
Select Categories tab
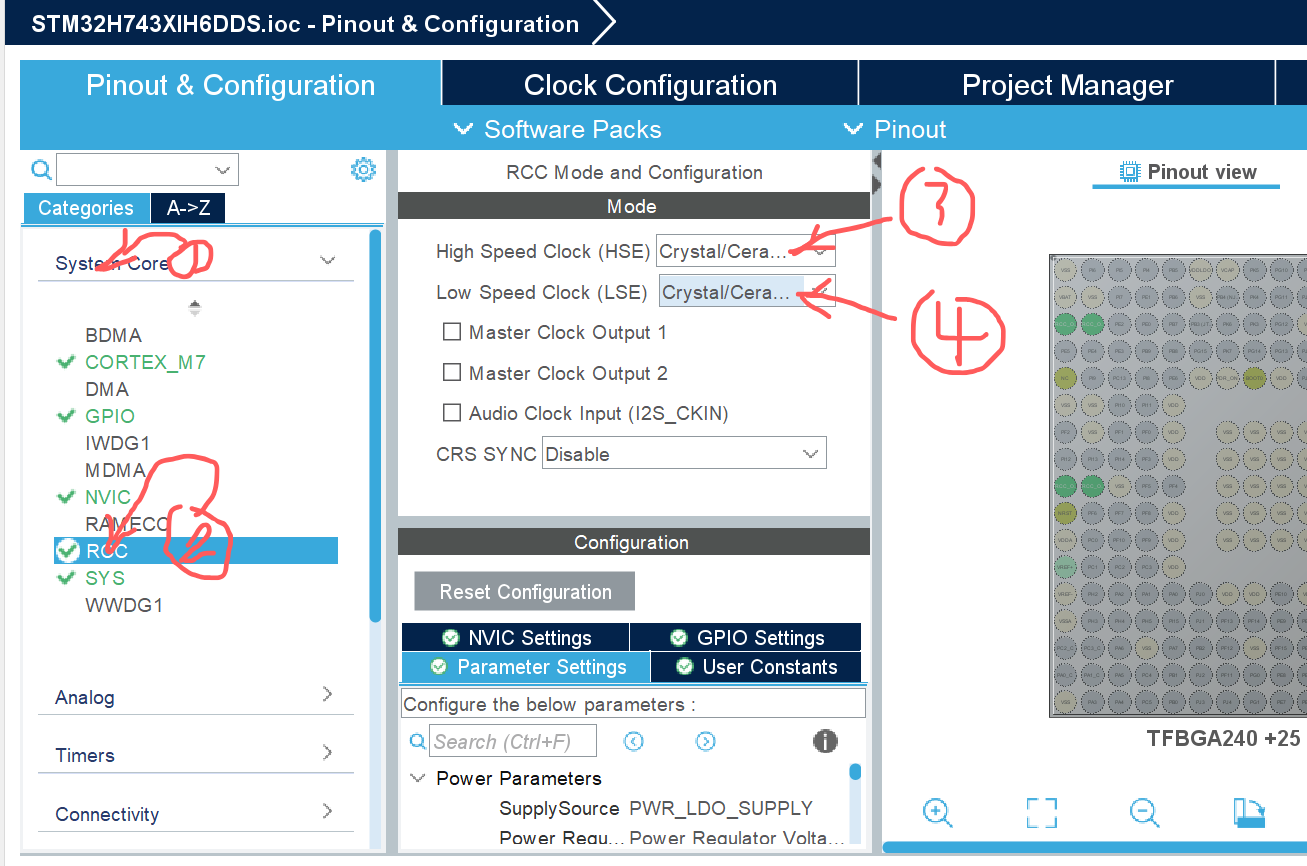point(86,208)
